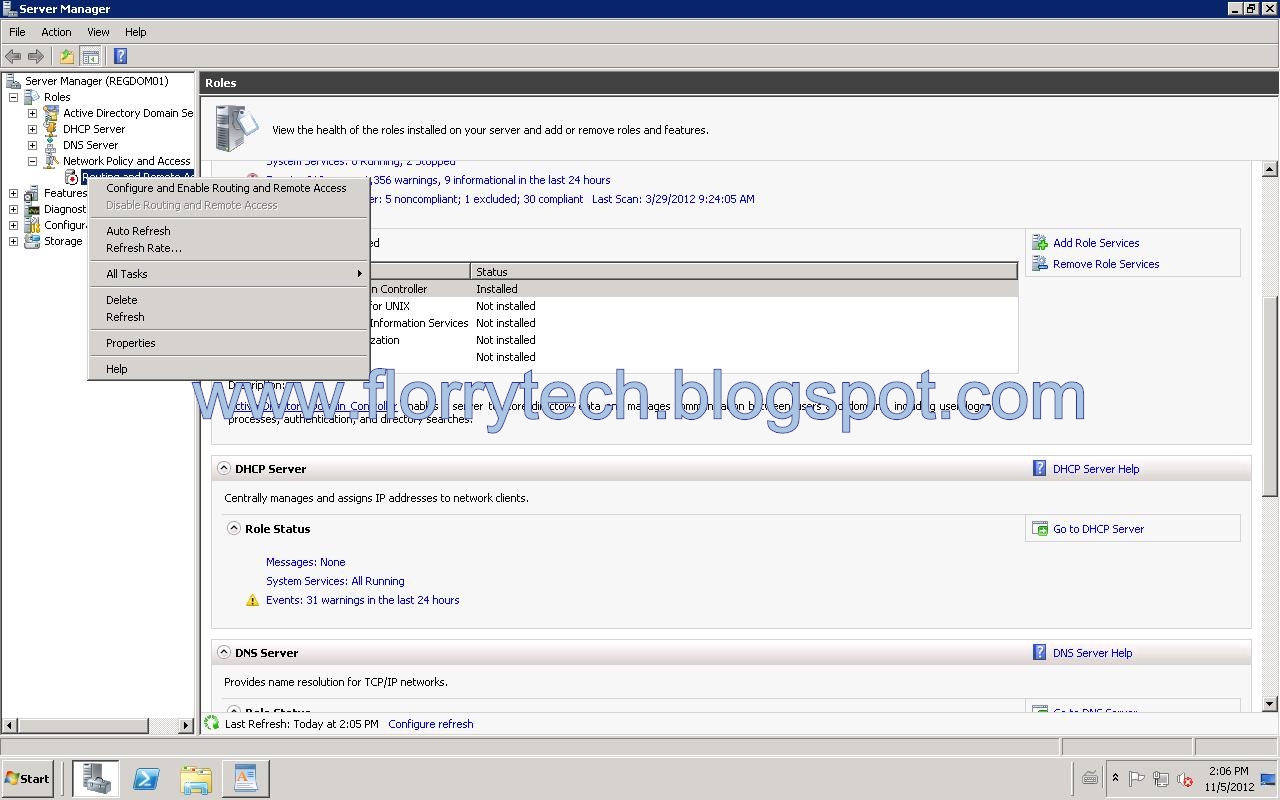Open the DHCP Server Help link
This screenshot has height=800, width=1280.
coord(1096,469)
